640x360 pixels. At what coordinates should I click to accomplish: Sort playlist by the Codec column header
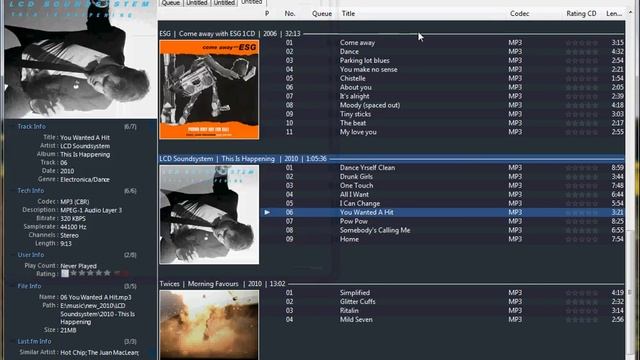click(519, 13)
